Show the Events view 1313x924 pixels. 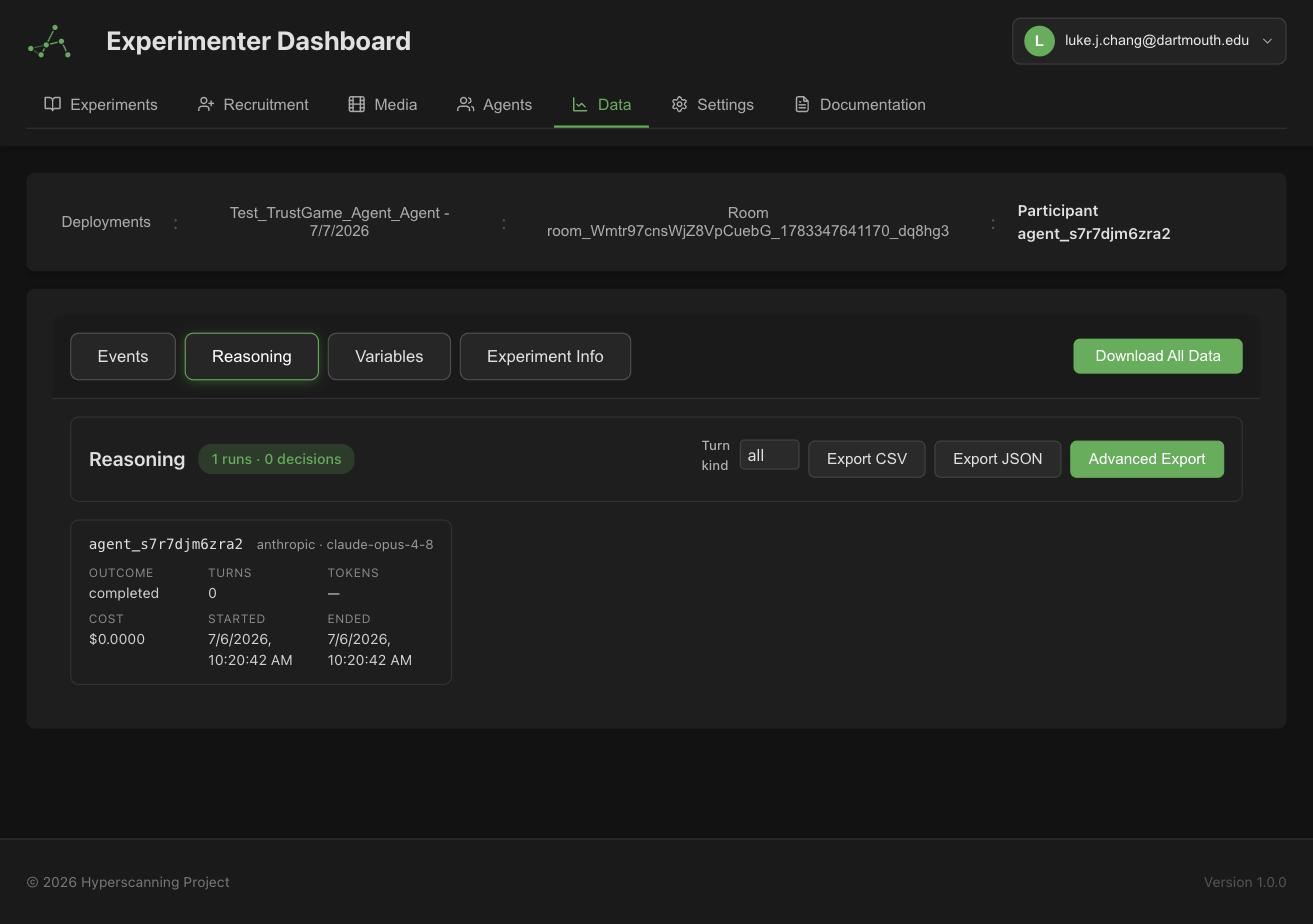click(x=123, y=356)
